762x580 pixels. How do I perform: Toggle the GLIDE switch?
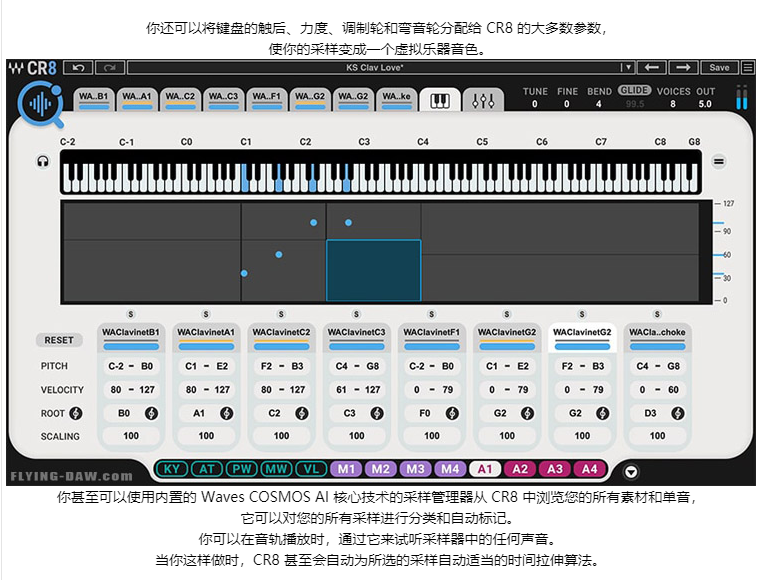tap(634, 90)
